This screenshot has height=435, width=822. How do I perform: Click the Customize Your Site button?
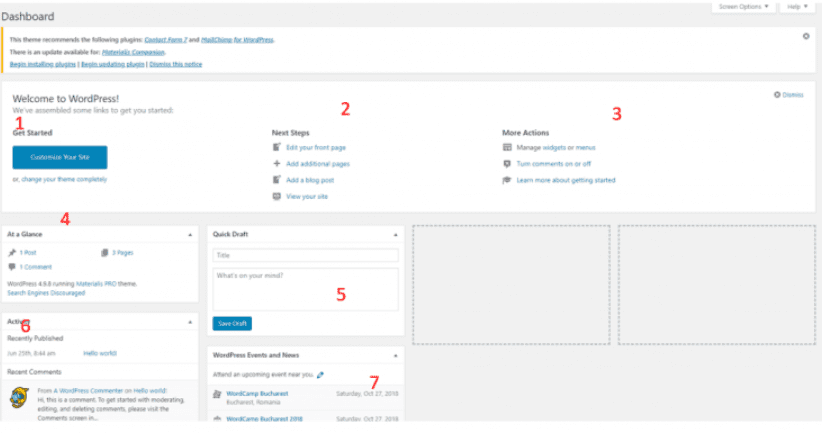(x=60, y=157)
